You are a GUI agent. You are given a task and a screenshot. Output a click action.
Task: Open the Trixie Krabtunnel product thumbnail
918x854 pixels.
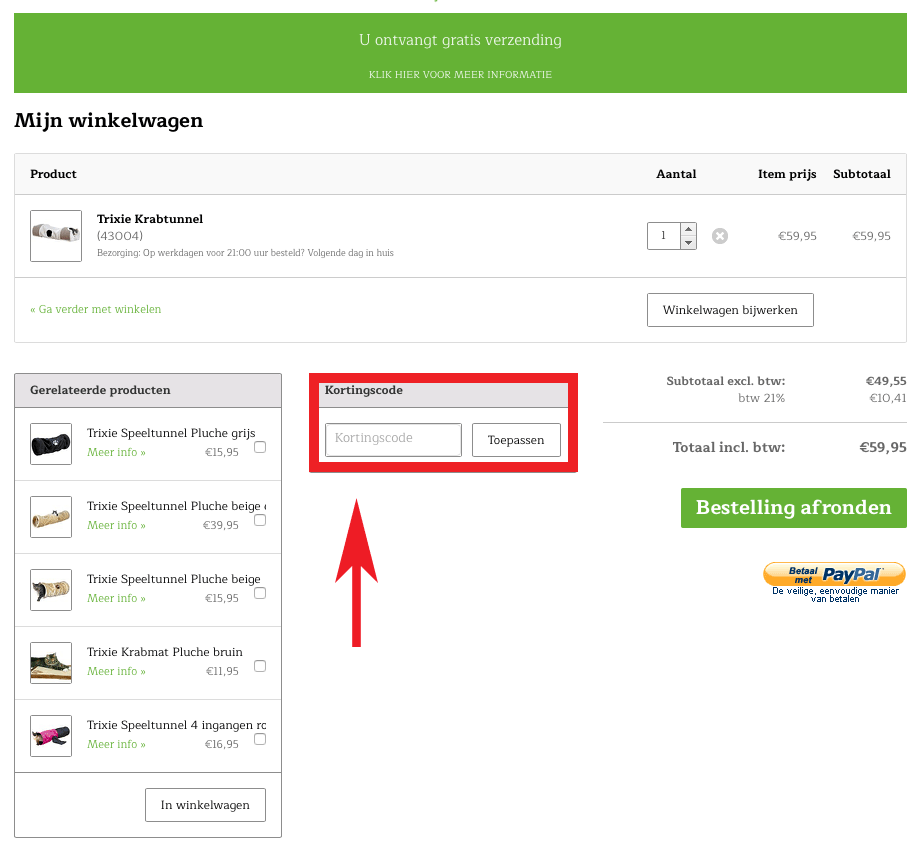[56, 236]
